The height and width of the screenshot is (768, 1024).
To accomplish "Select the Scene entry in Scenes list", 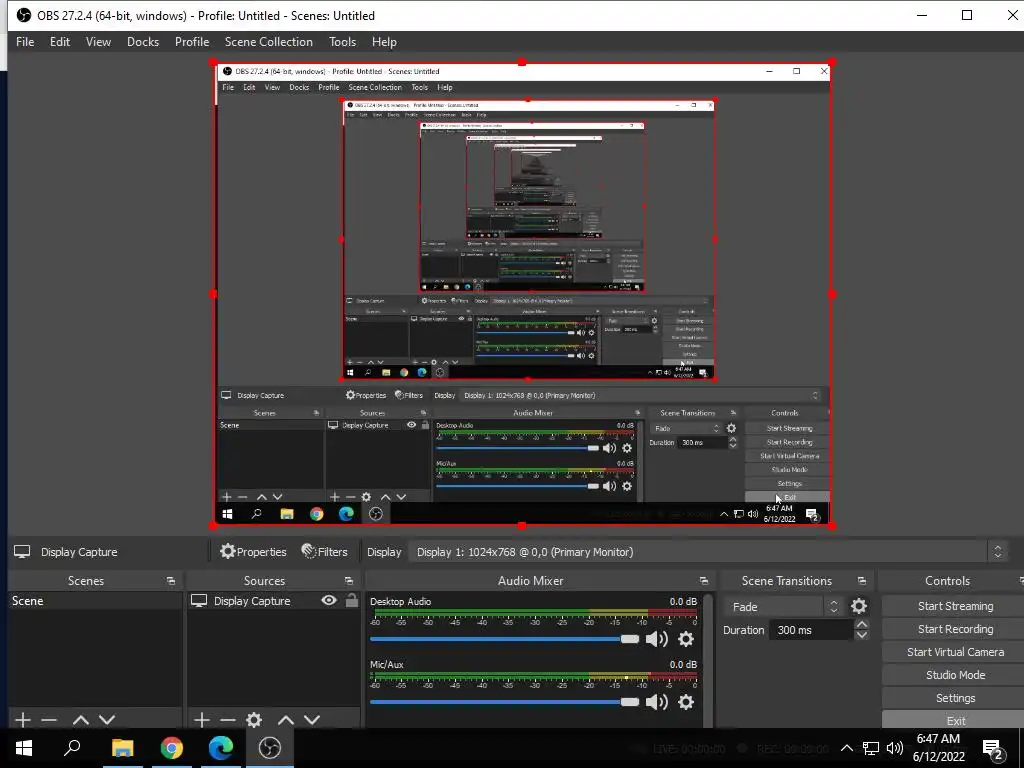I will pyautogui.click(x=95, y=601).
